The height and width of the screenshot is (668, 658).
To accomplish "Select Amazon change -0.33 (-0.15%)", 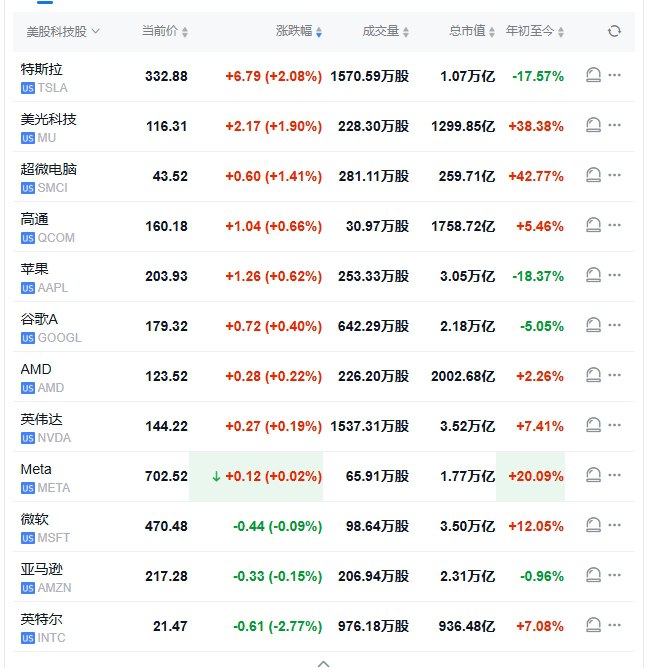I will (277, 576).
